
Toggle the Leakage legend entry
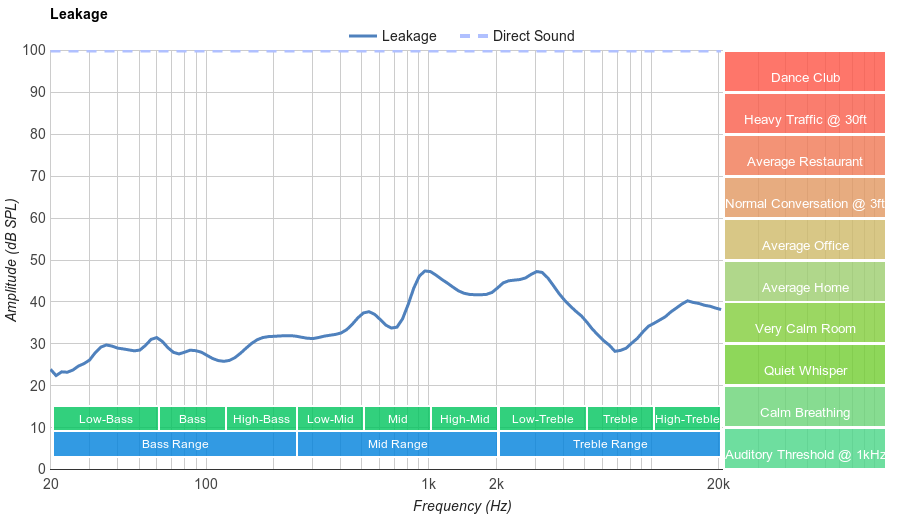point(393,36)
